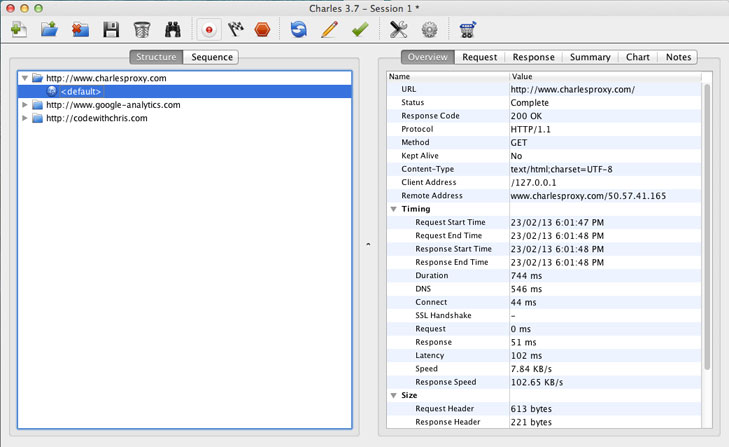The width and height of the screenshot is (729, 447).
Task: Select the SSL Handshake row label
Action: (x=443, y=315)
